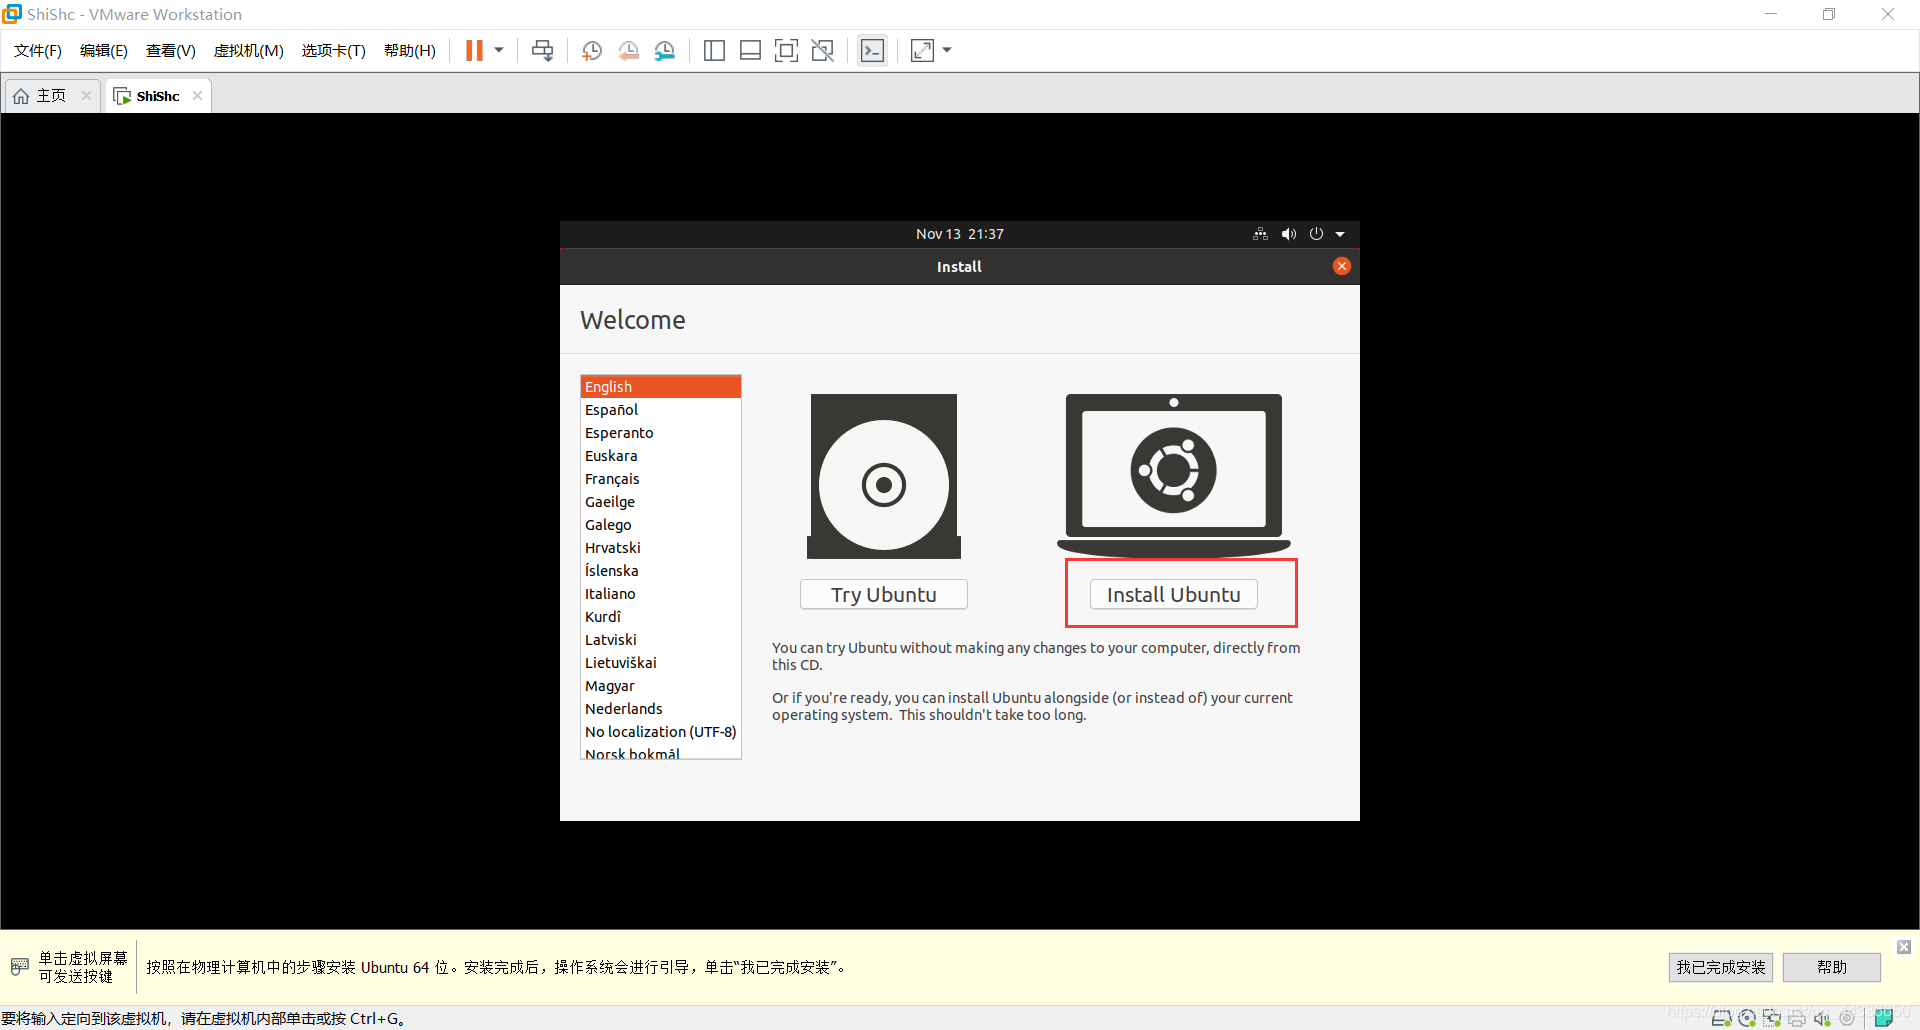Select Íslenska in the language list
This screenshot has height=1030, width=1920.
point(661,571)
